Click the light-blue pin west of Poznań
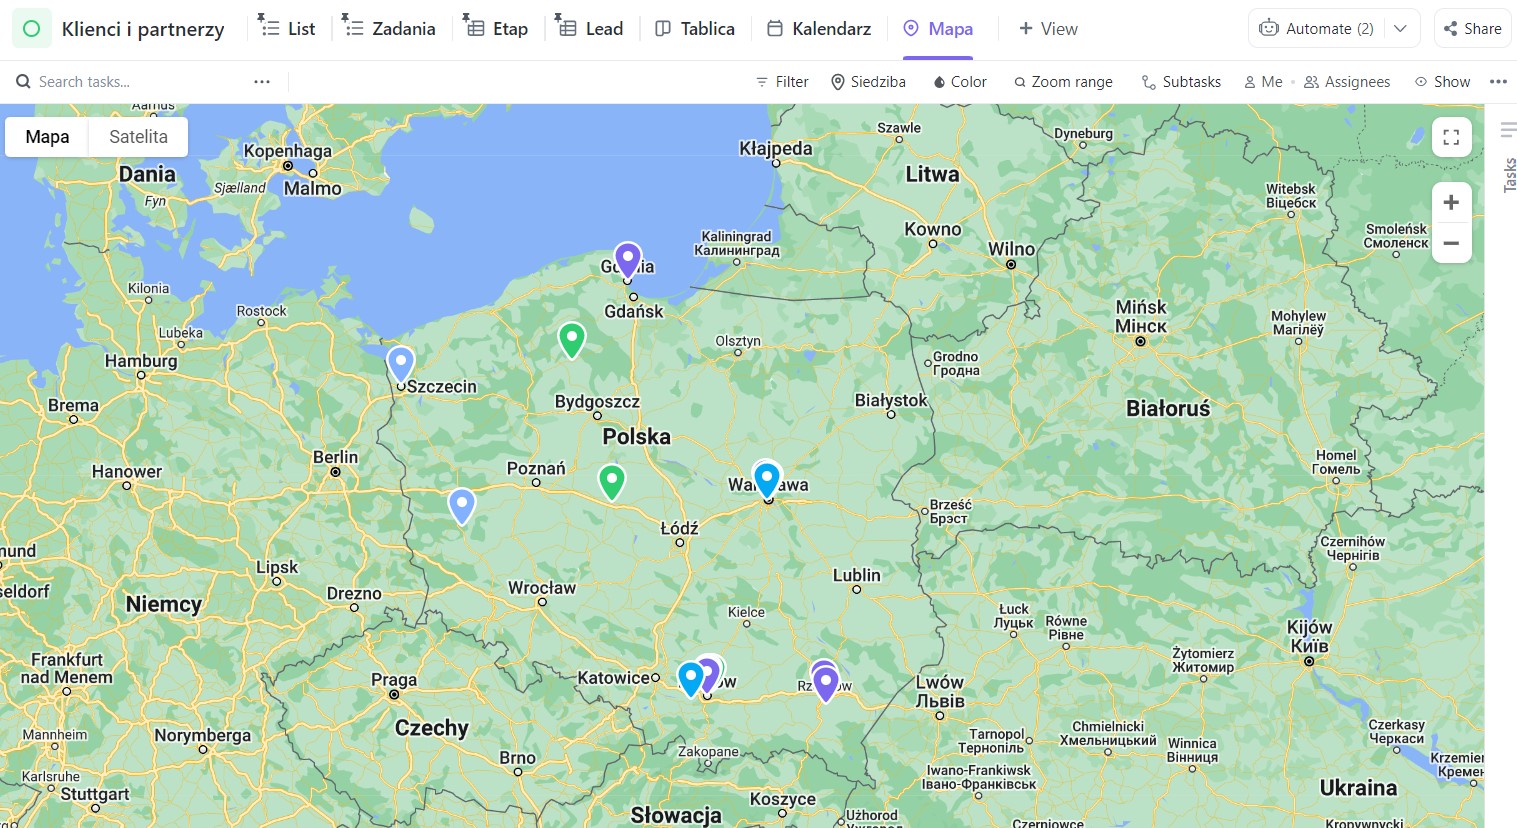 tap(461, 506)
